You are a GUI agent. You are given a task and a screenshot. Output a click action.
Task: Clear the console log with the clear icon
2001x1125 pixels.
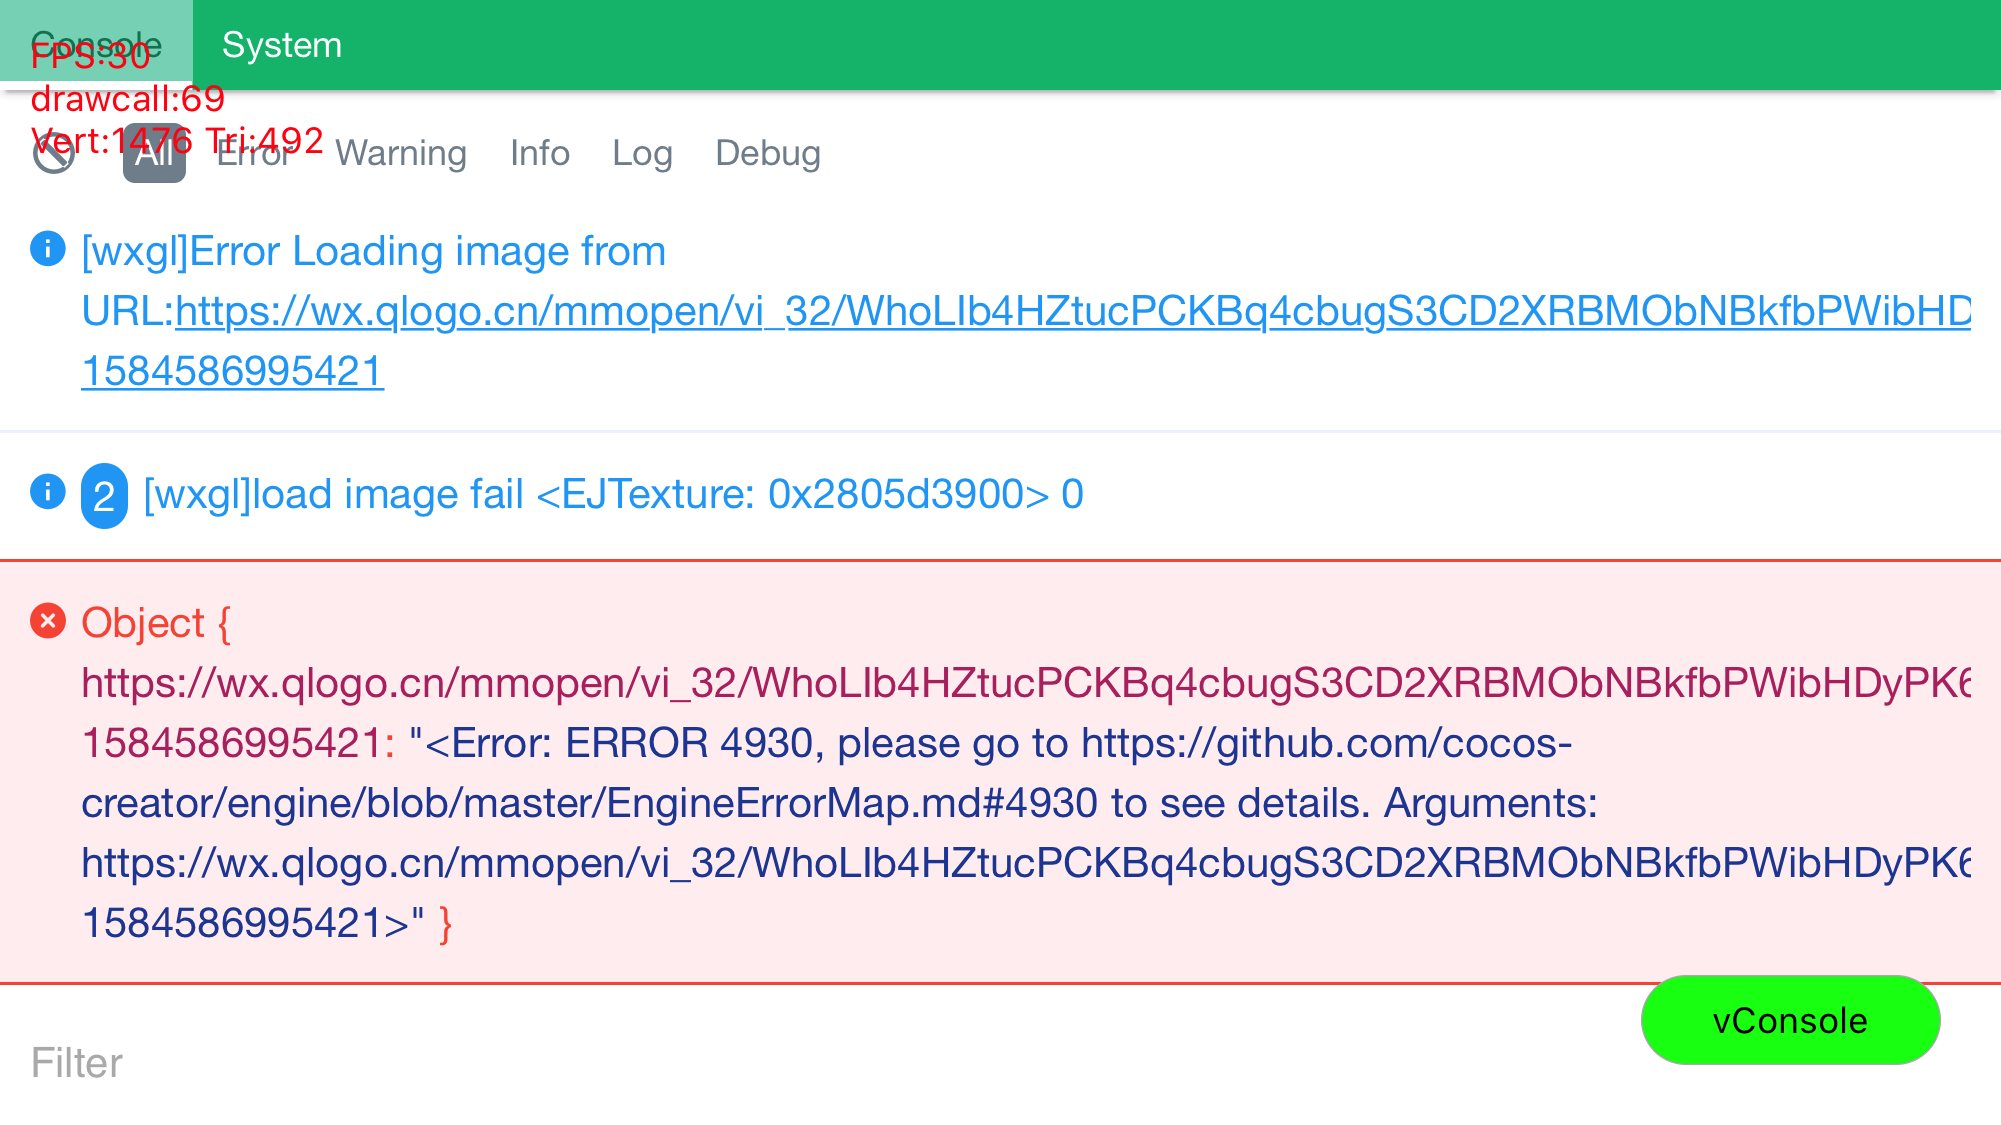coord(54,153)
